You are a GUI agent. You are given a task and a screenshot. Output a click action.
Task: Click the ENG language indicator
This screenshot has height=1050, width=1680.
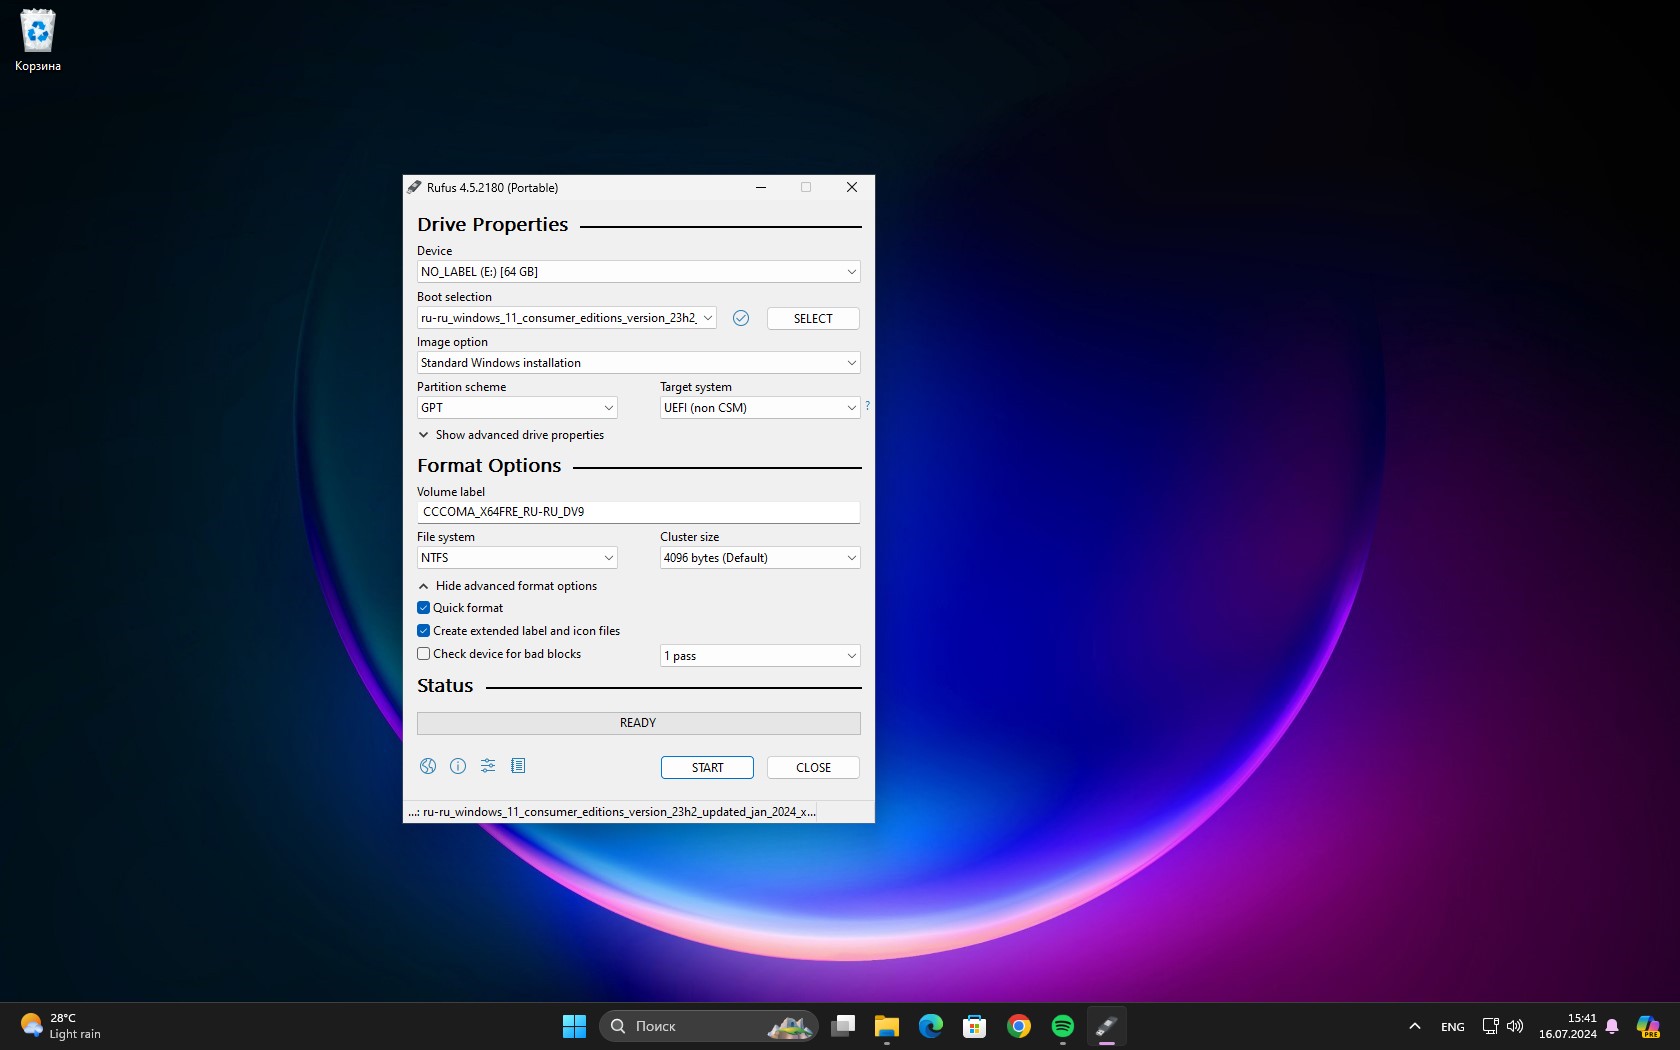click(x=1453, y=1027)
